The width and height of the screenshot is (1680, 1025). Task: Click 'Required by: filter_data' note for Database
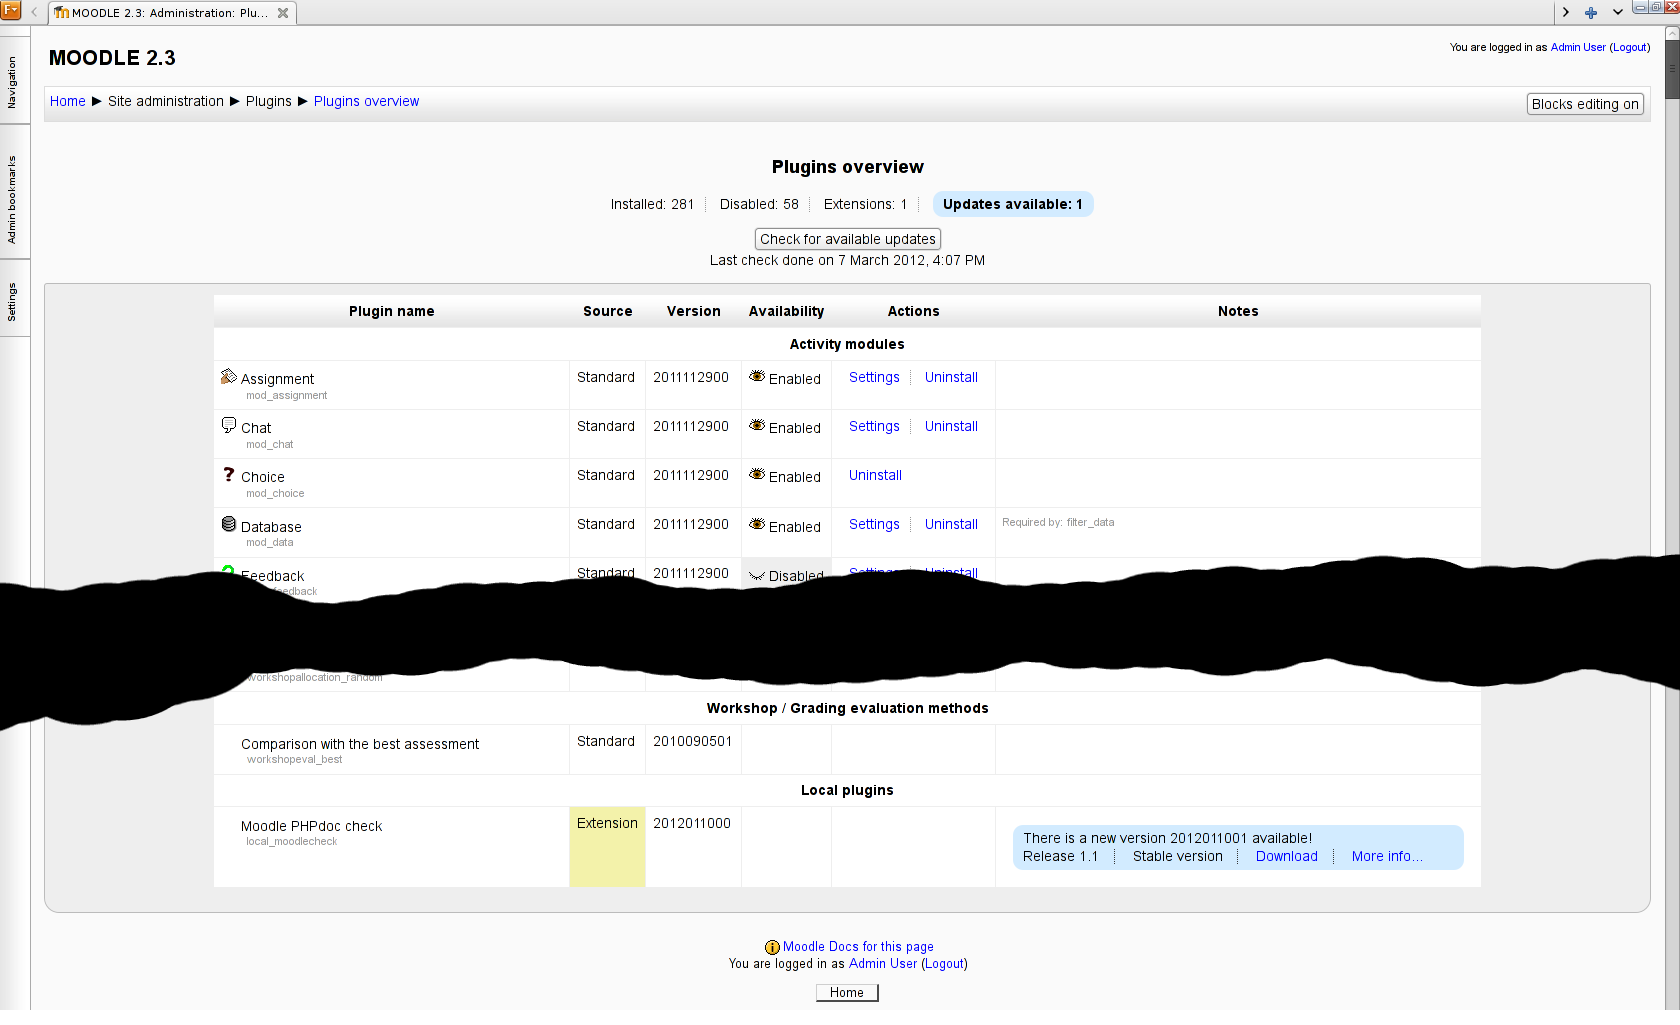click(x=1058, y=522)
